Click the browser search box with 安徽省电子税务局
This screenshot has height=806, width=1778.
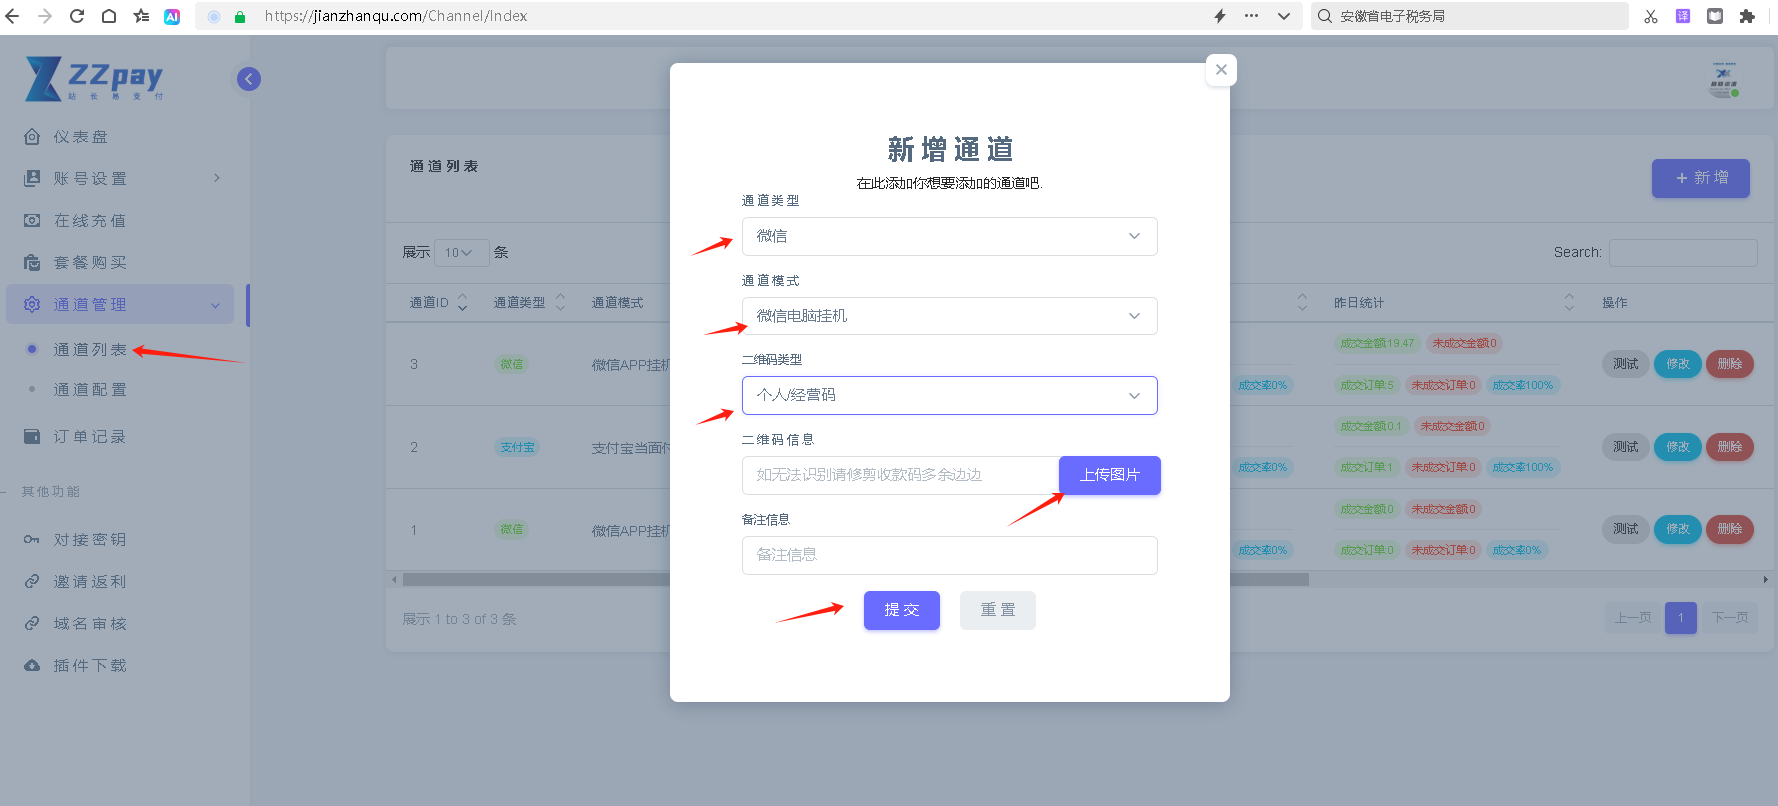(1470, 16)
